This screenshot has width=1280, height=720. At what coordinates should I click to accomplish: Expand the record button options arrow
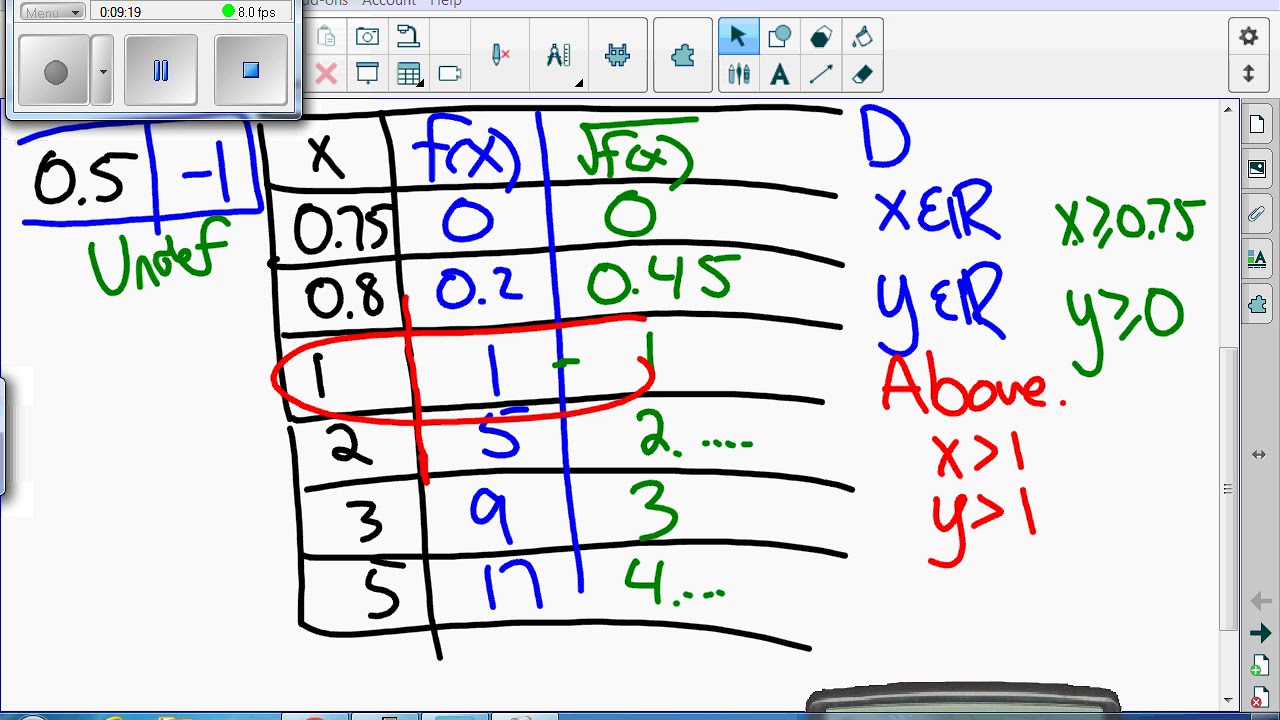tap(102, 71)
